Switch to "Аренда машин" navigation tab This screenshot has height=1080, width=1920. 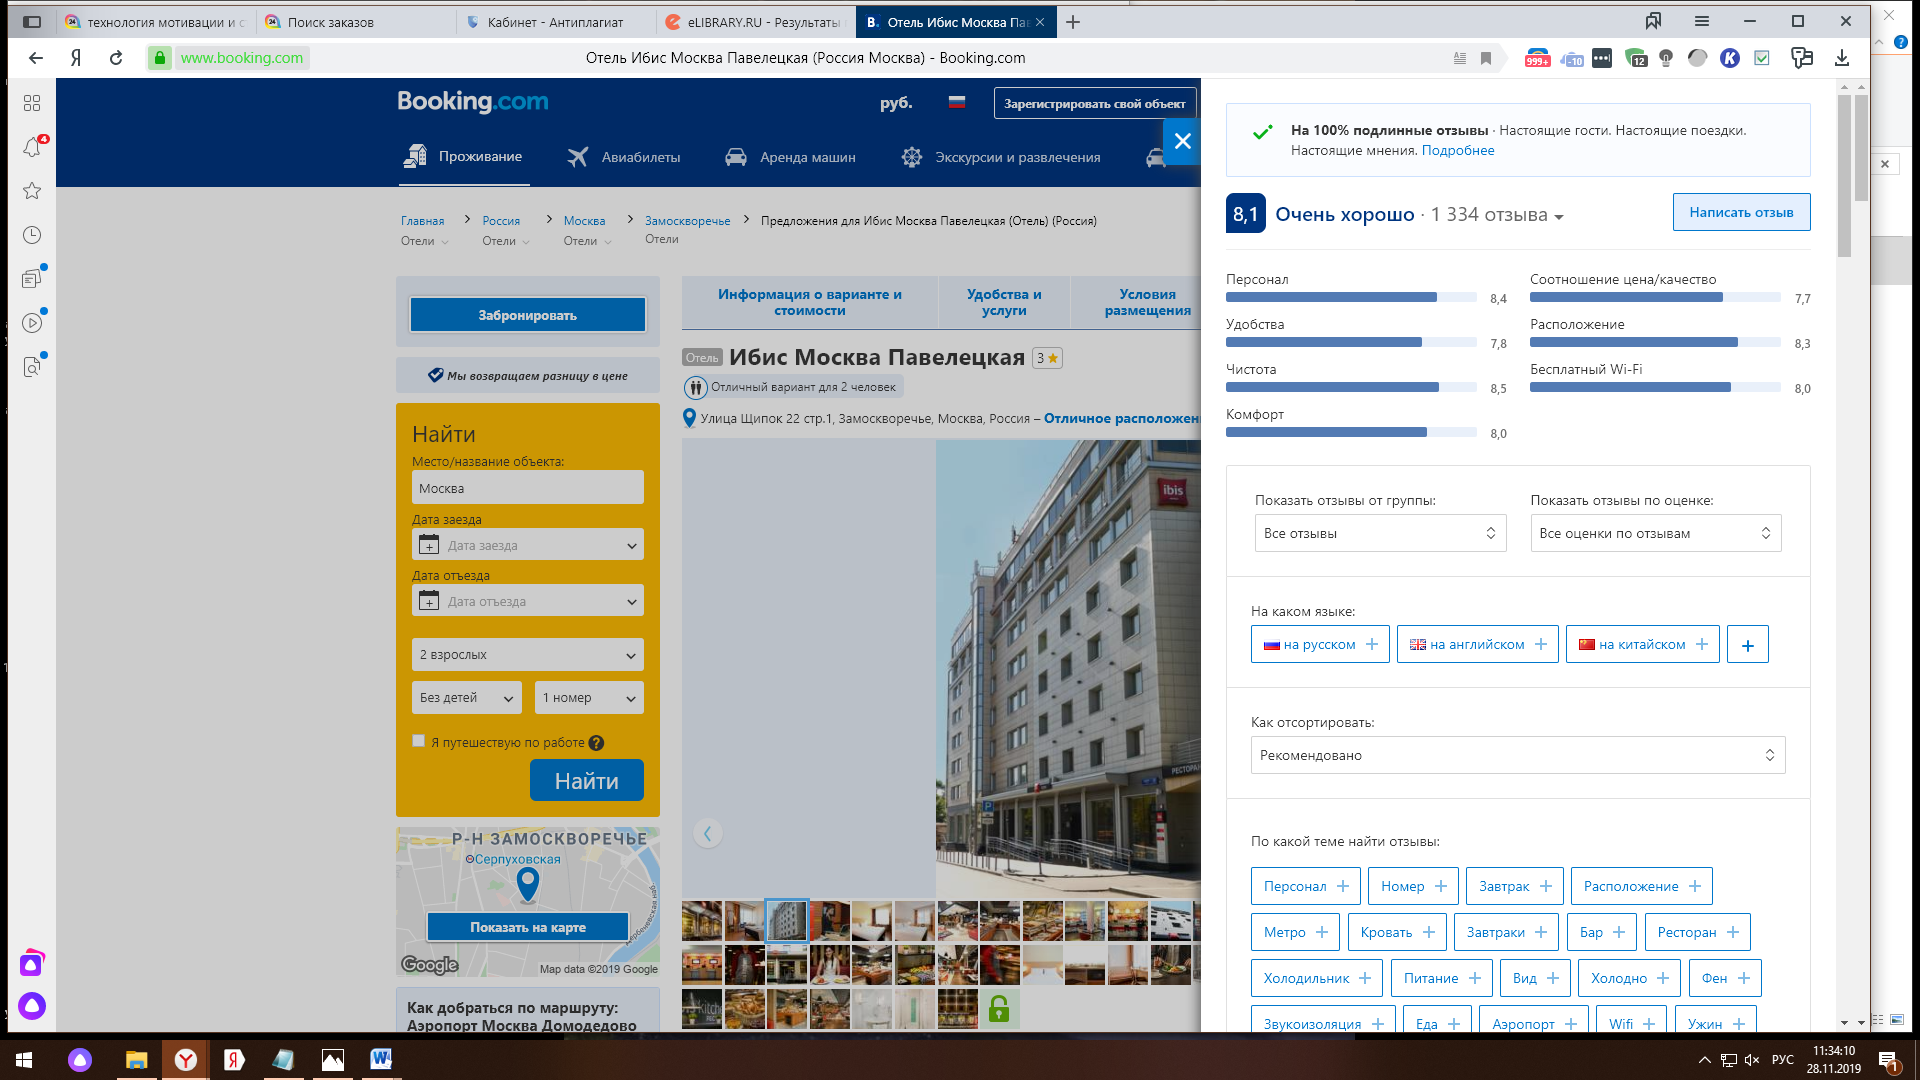click(x=790, y=157)
